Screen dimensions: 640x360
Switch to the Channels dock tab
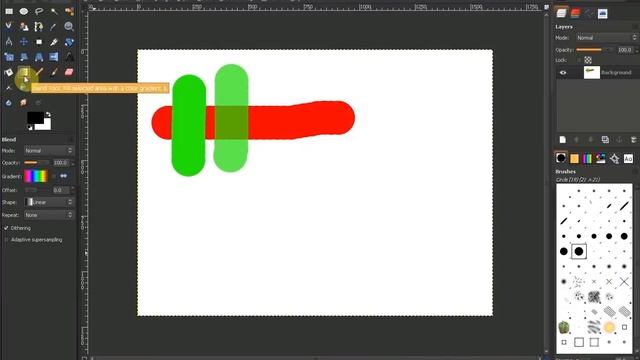(x=576, y=13)
